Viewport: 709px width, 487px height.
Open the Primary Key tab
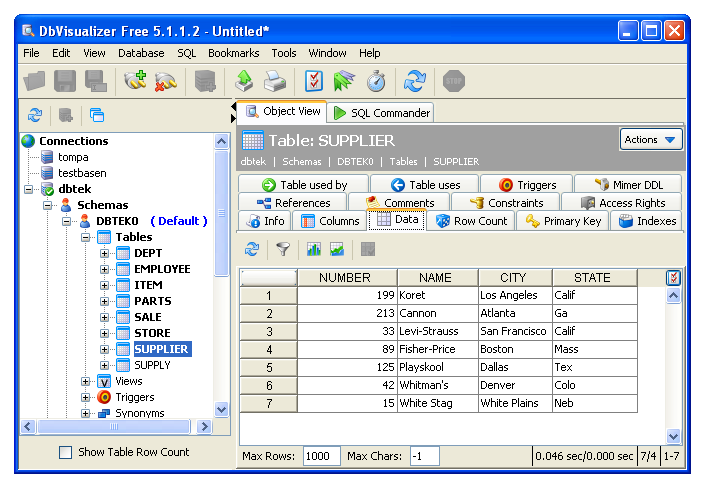coord(563,221)
